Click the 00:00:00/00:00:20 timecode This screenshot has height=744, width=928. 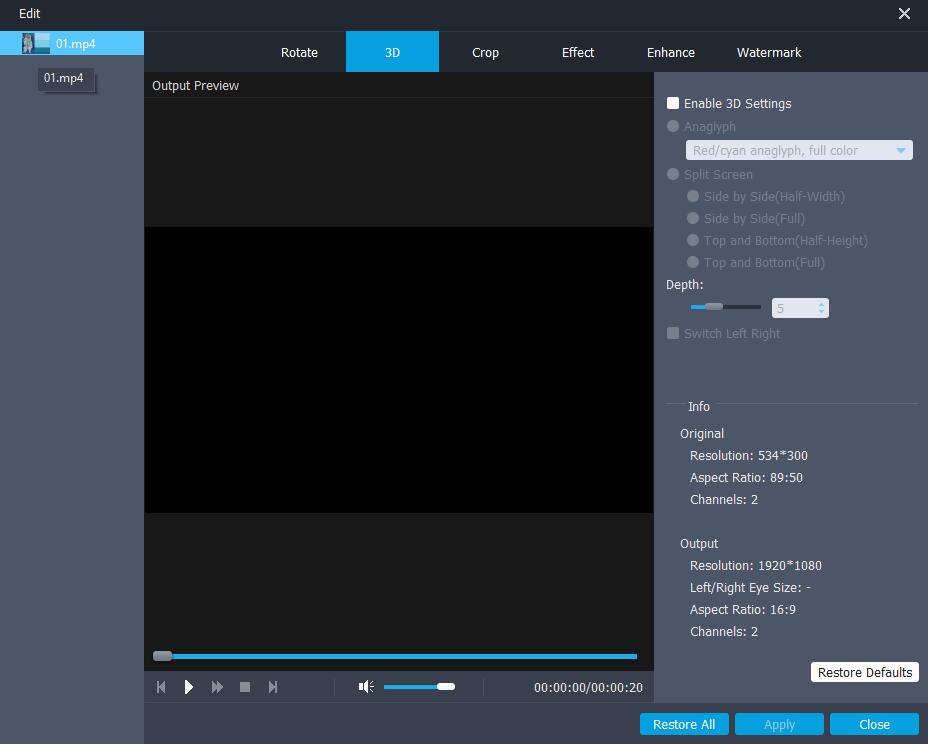click(x=588, y=687)
